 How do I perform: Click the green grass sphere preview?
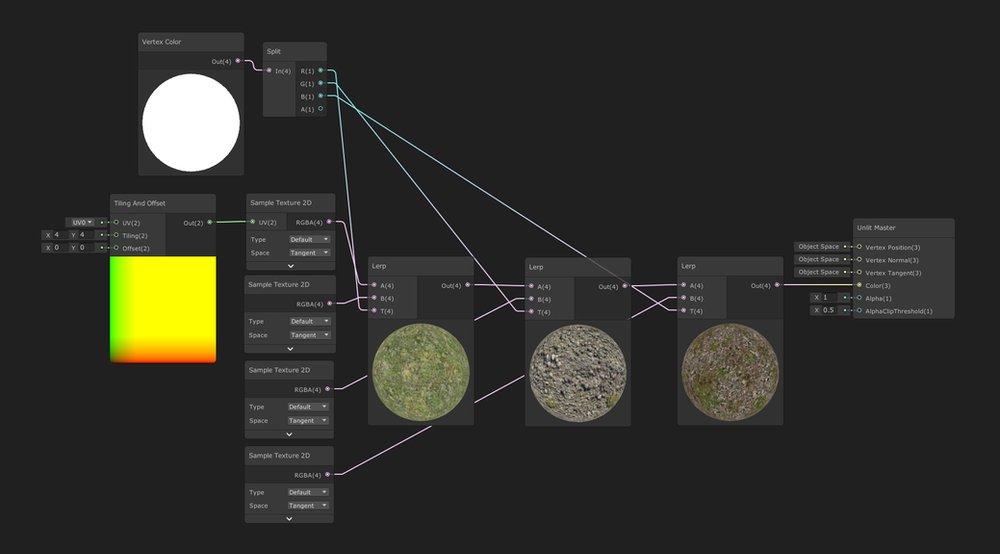pyautogui.click(x=421, y=372)
